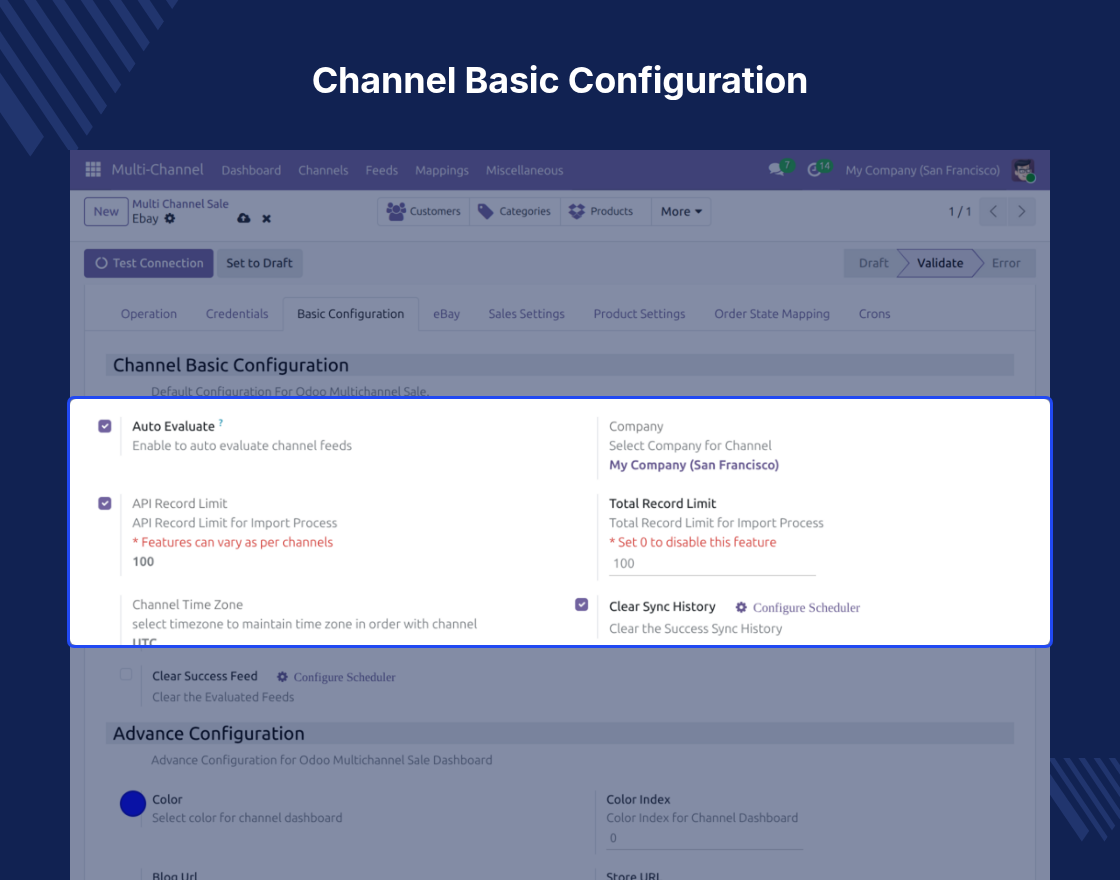
Task: Click the blue Color swatch
Action: coord(133,804)
